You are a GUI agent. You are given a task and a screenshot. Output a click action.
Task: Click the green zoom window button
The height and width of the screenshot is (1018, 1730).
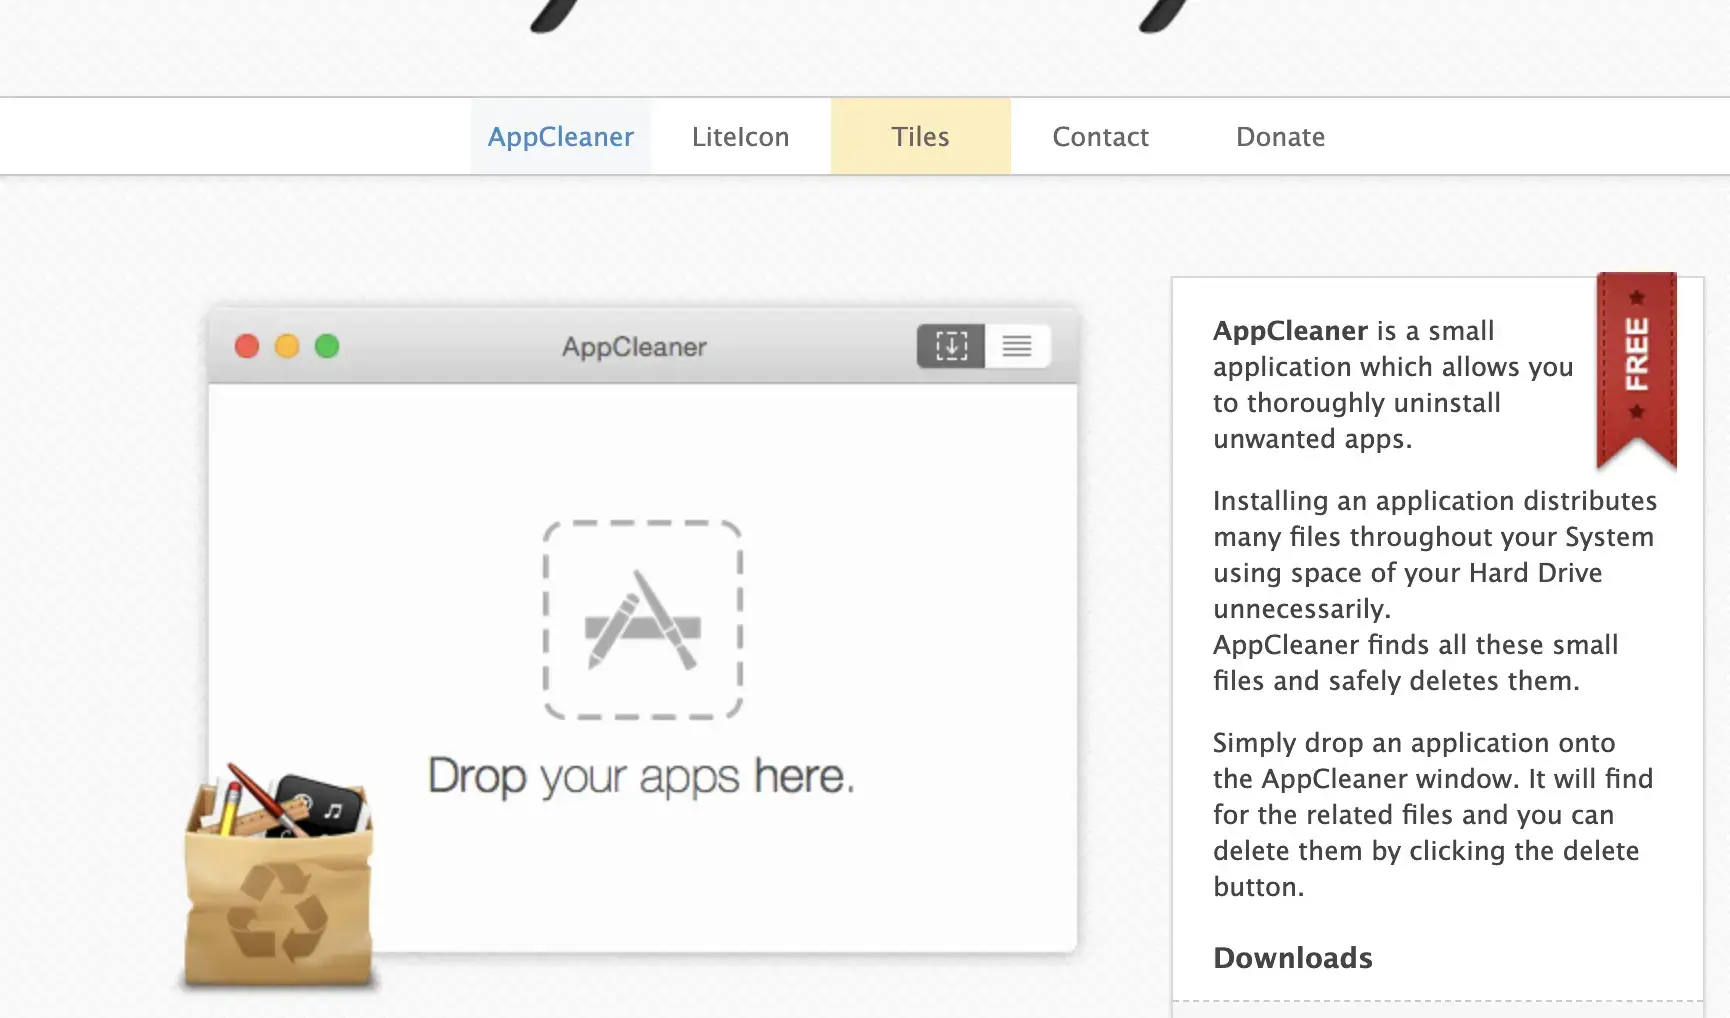point(327,346)
